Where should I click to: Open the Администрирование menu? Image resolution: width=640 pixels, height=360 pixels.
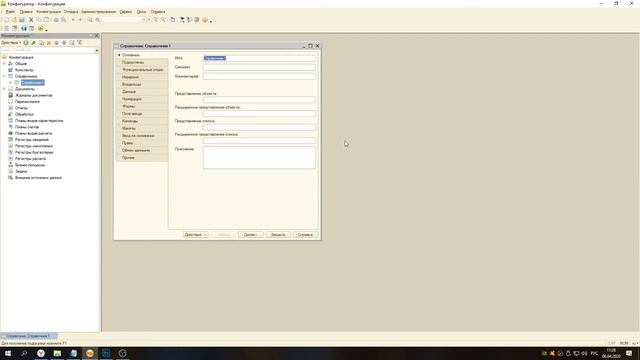coord(99,12)
